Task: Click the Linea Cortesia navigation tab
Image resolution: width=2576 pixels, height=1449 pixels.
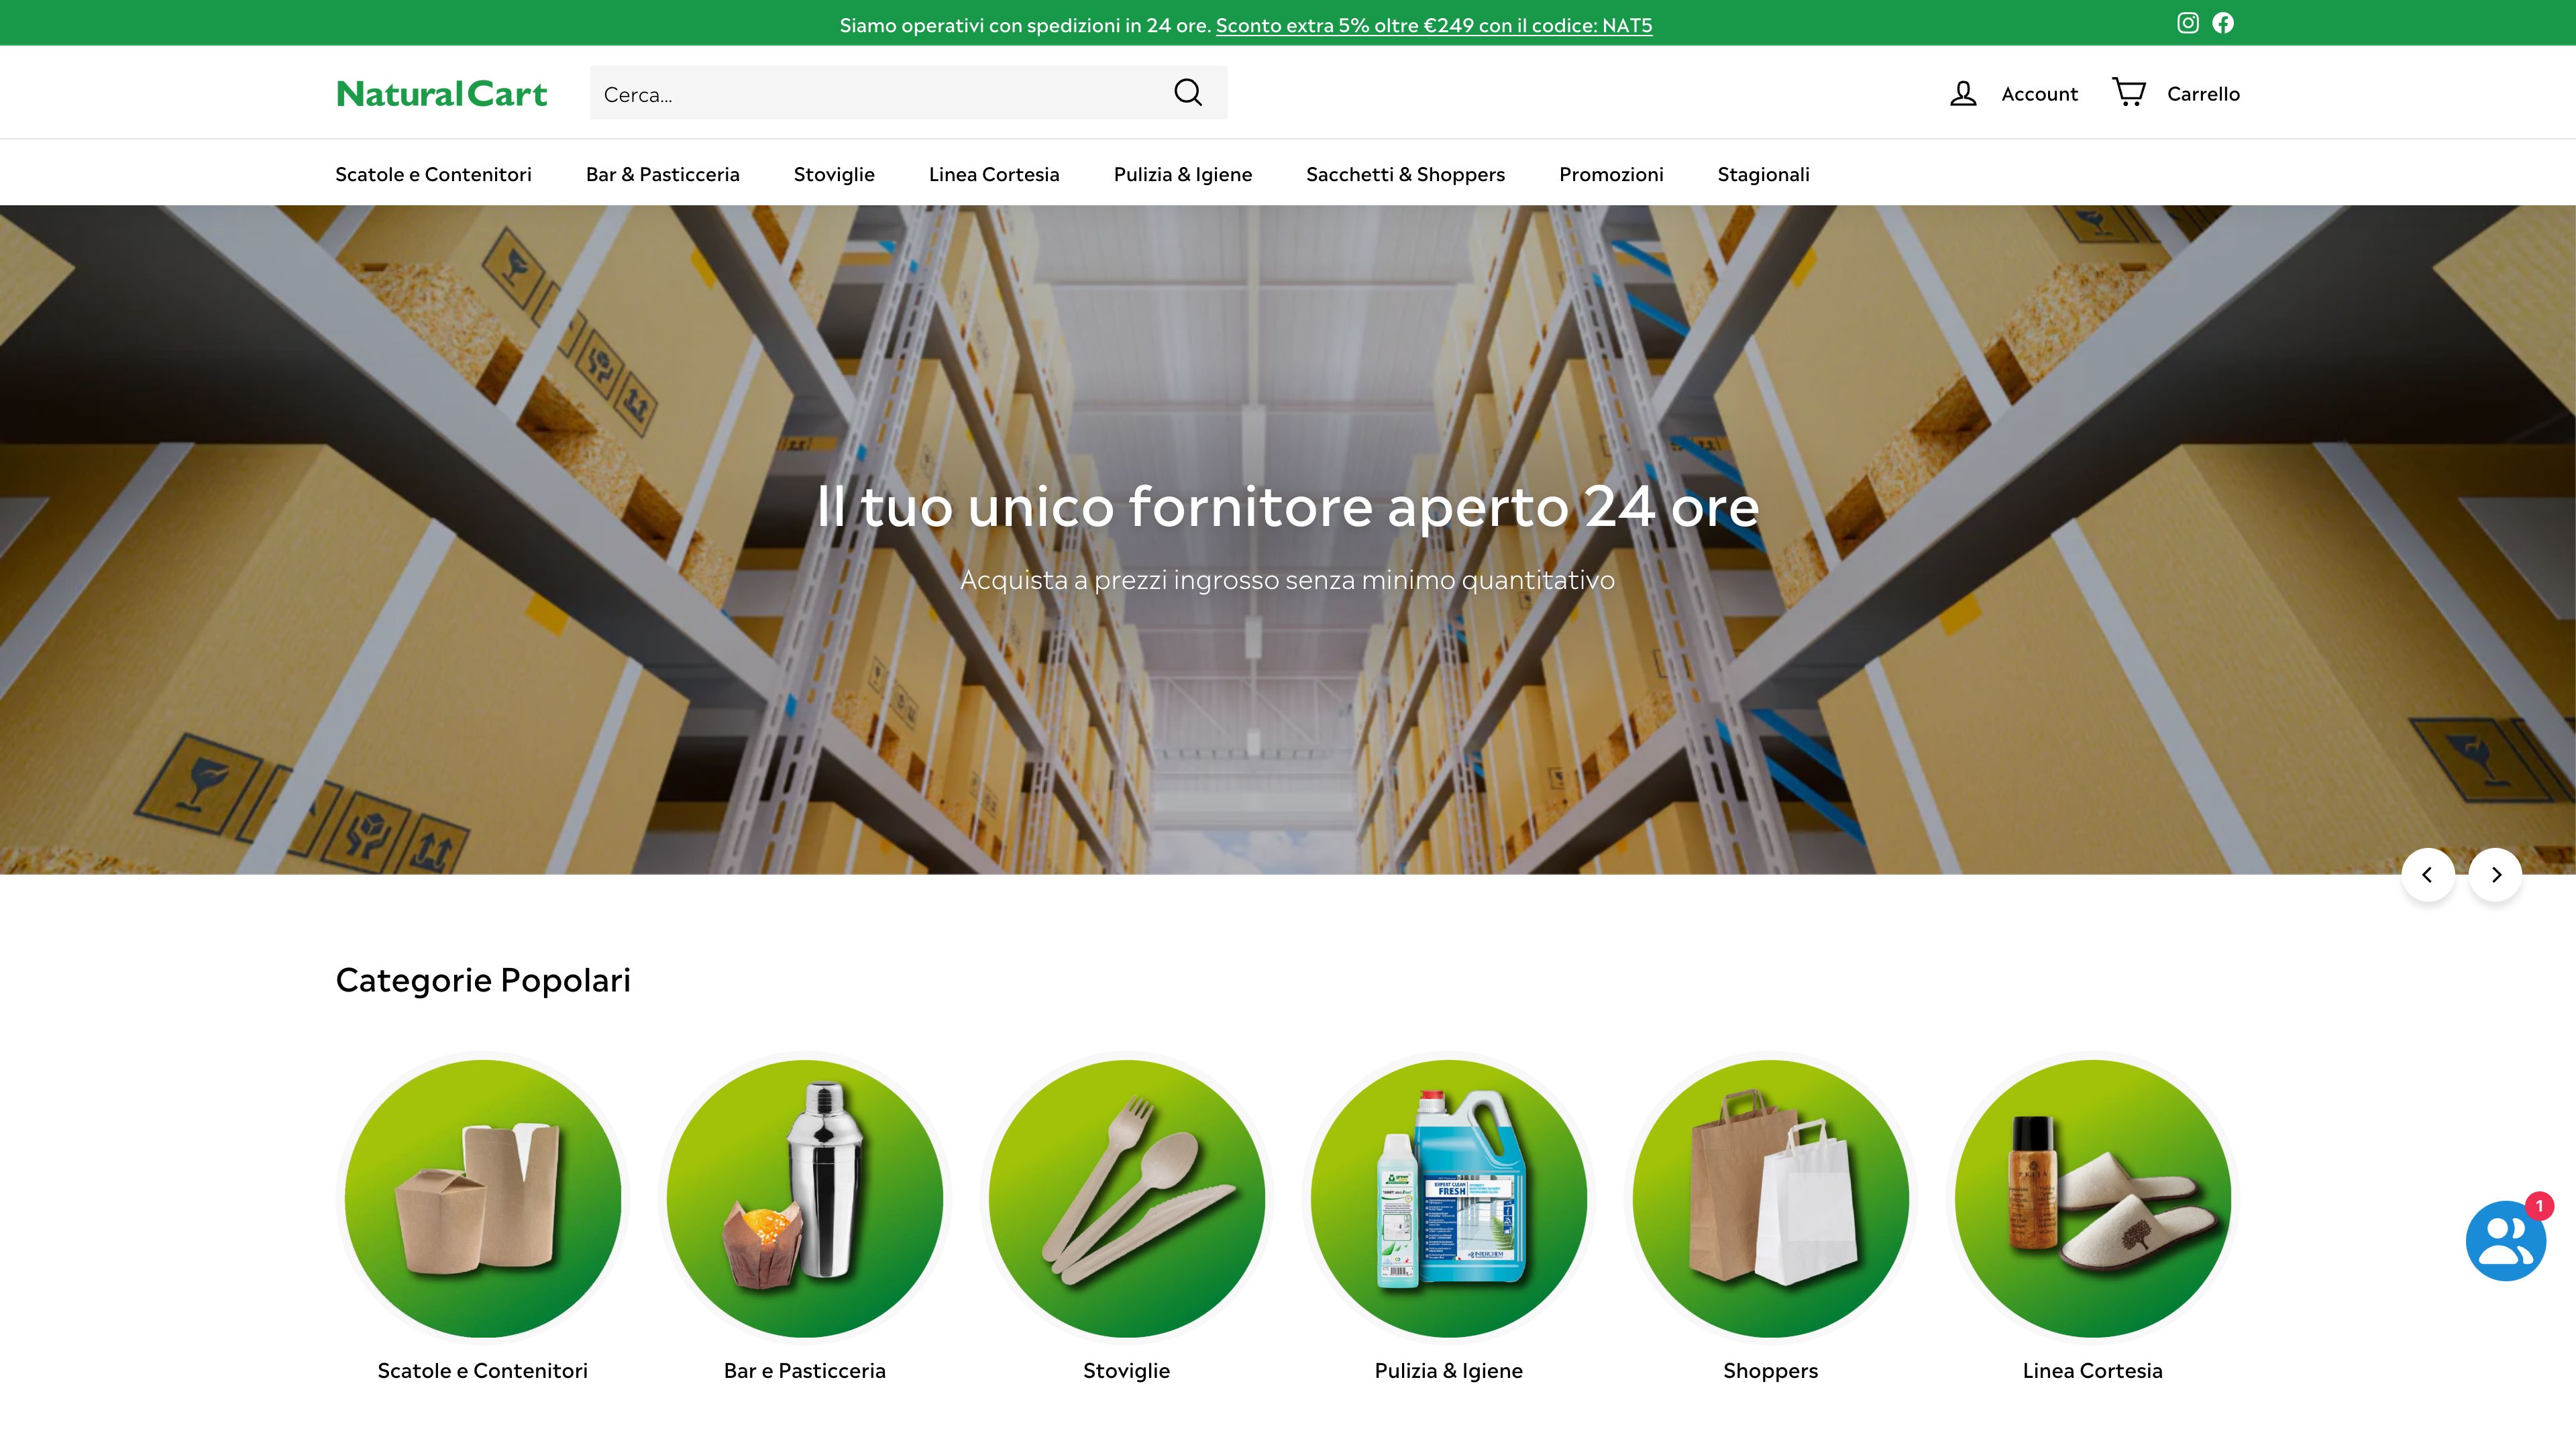Action: tap(994, 172)
